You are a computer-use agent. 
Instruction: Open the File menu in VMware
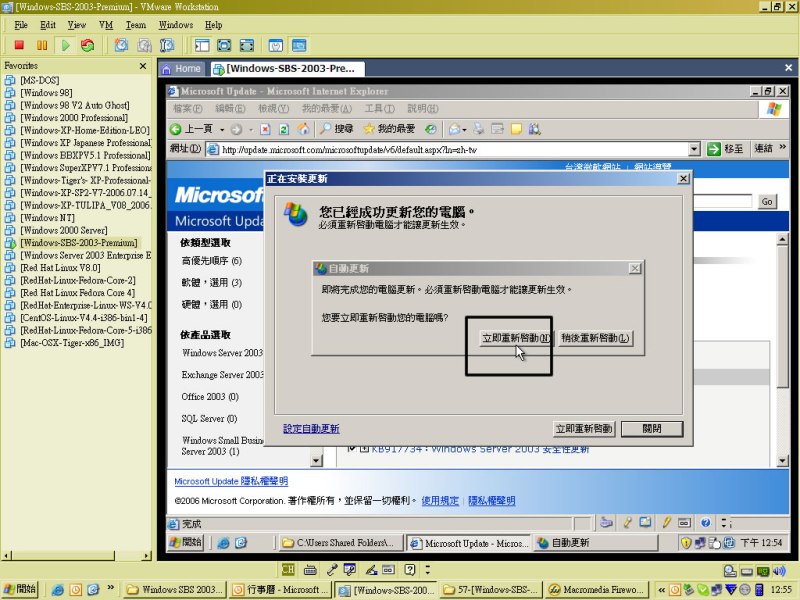click(21, 25)
